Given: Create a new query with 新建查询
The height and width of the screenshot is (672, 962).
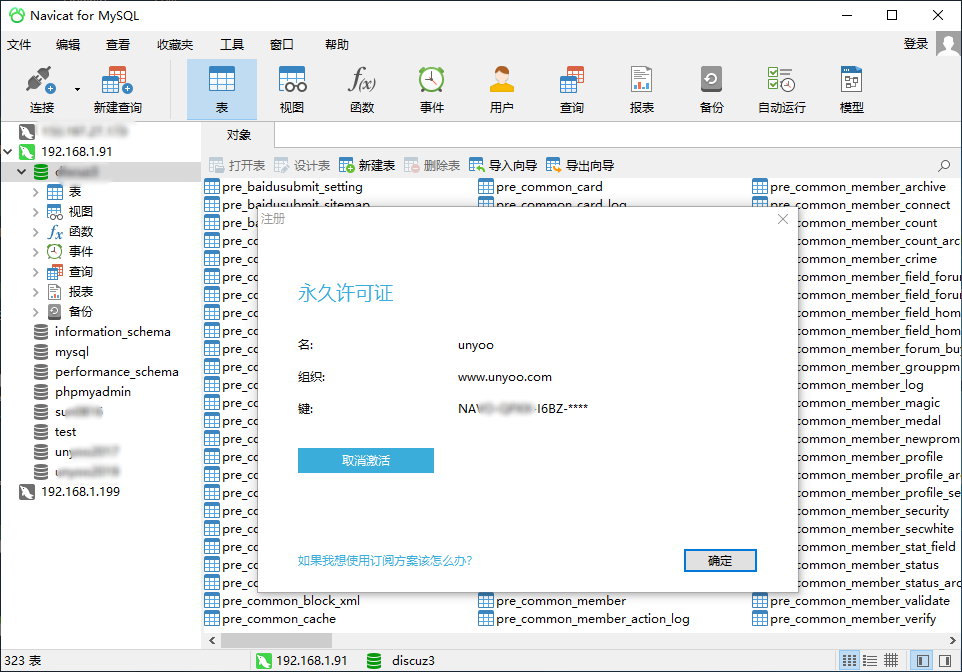Looking at the screenshot, I should point(117,90).
